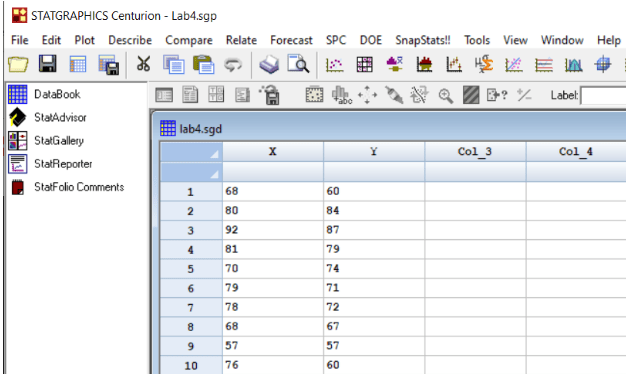This screenshot has height=377, width=630.
Task: Open the Edit menu
Action: [51, 40]
